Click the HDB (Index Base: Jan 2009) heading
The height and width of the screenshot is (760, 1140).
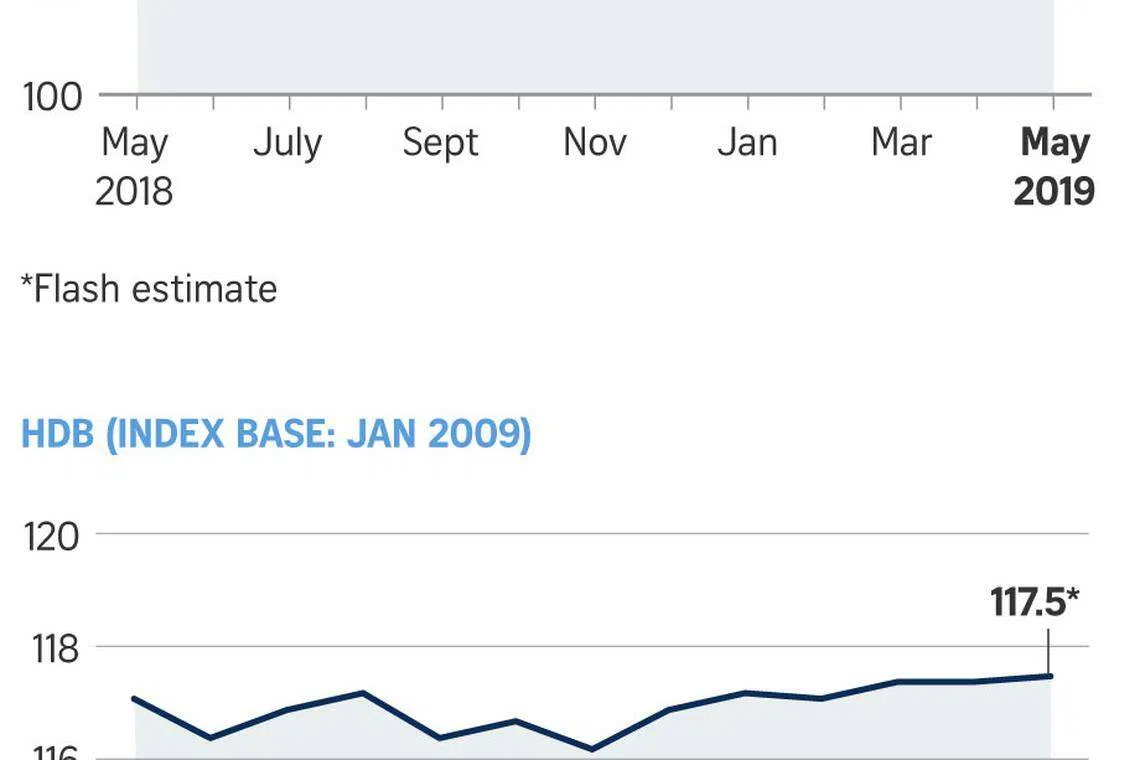[x=276, y=436]
